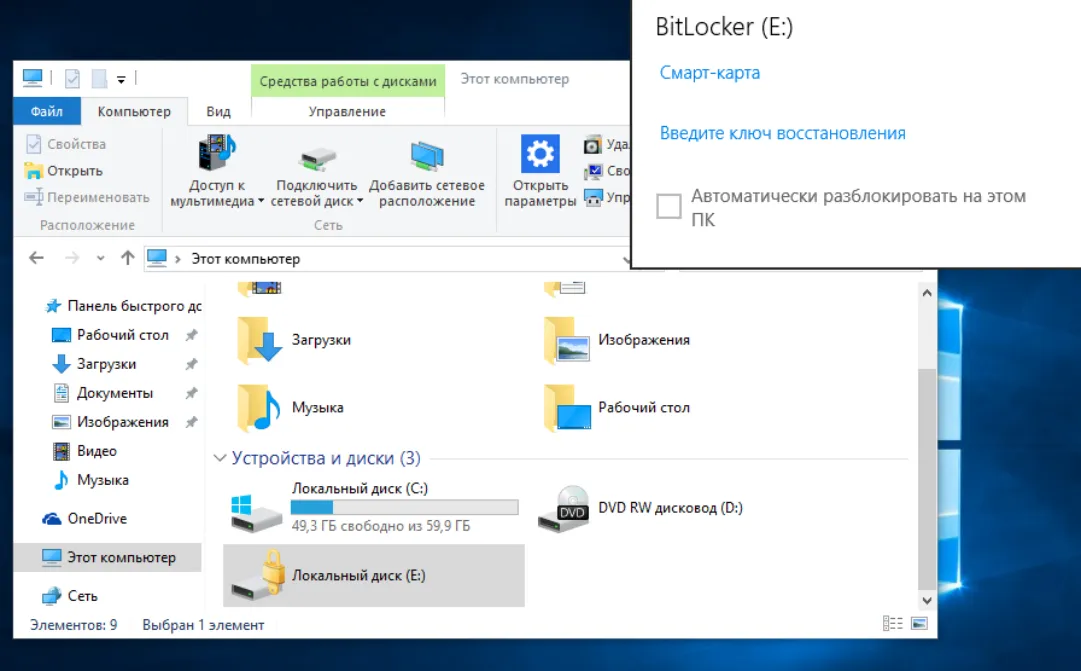Switch to large icons view in status bar
Screen dimensions: 1081x671
(919, 623)
